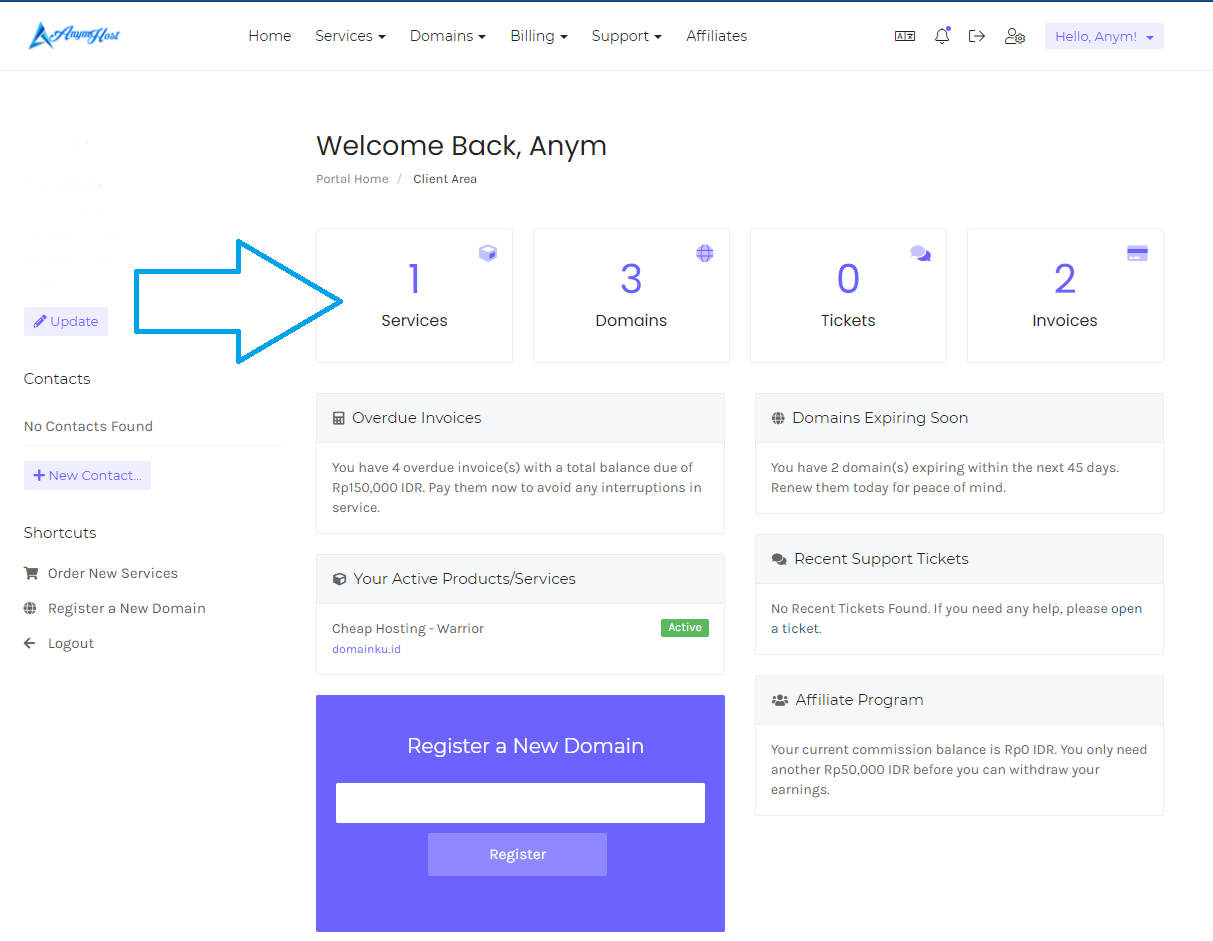The image size is (1213, 941).
Task: Click the box icon on the Services card
Action: tap(488, 253)
